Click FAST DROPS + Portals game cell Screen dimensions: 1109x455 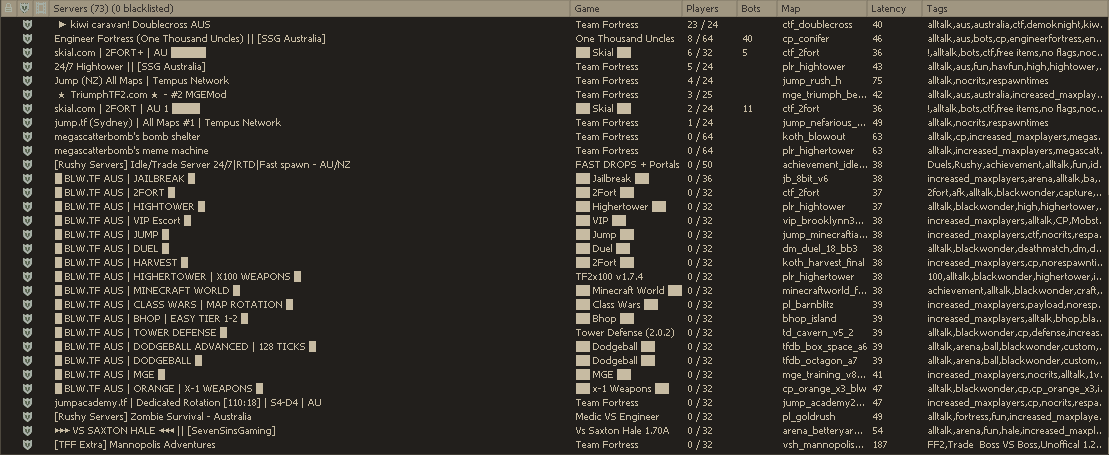627,165
